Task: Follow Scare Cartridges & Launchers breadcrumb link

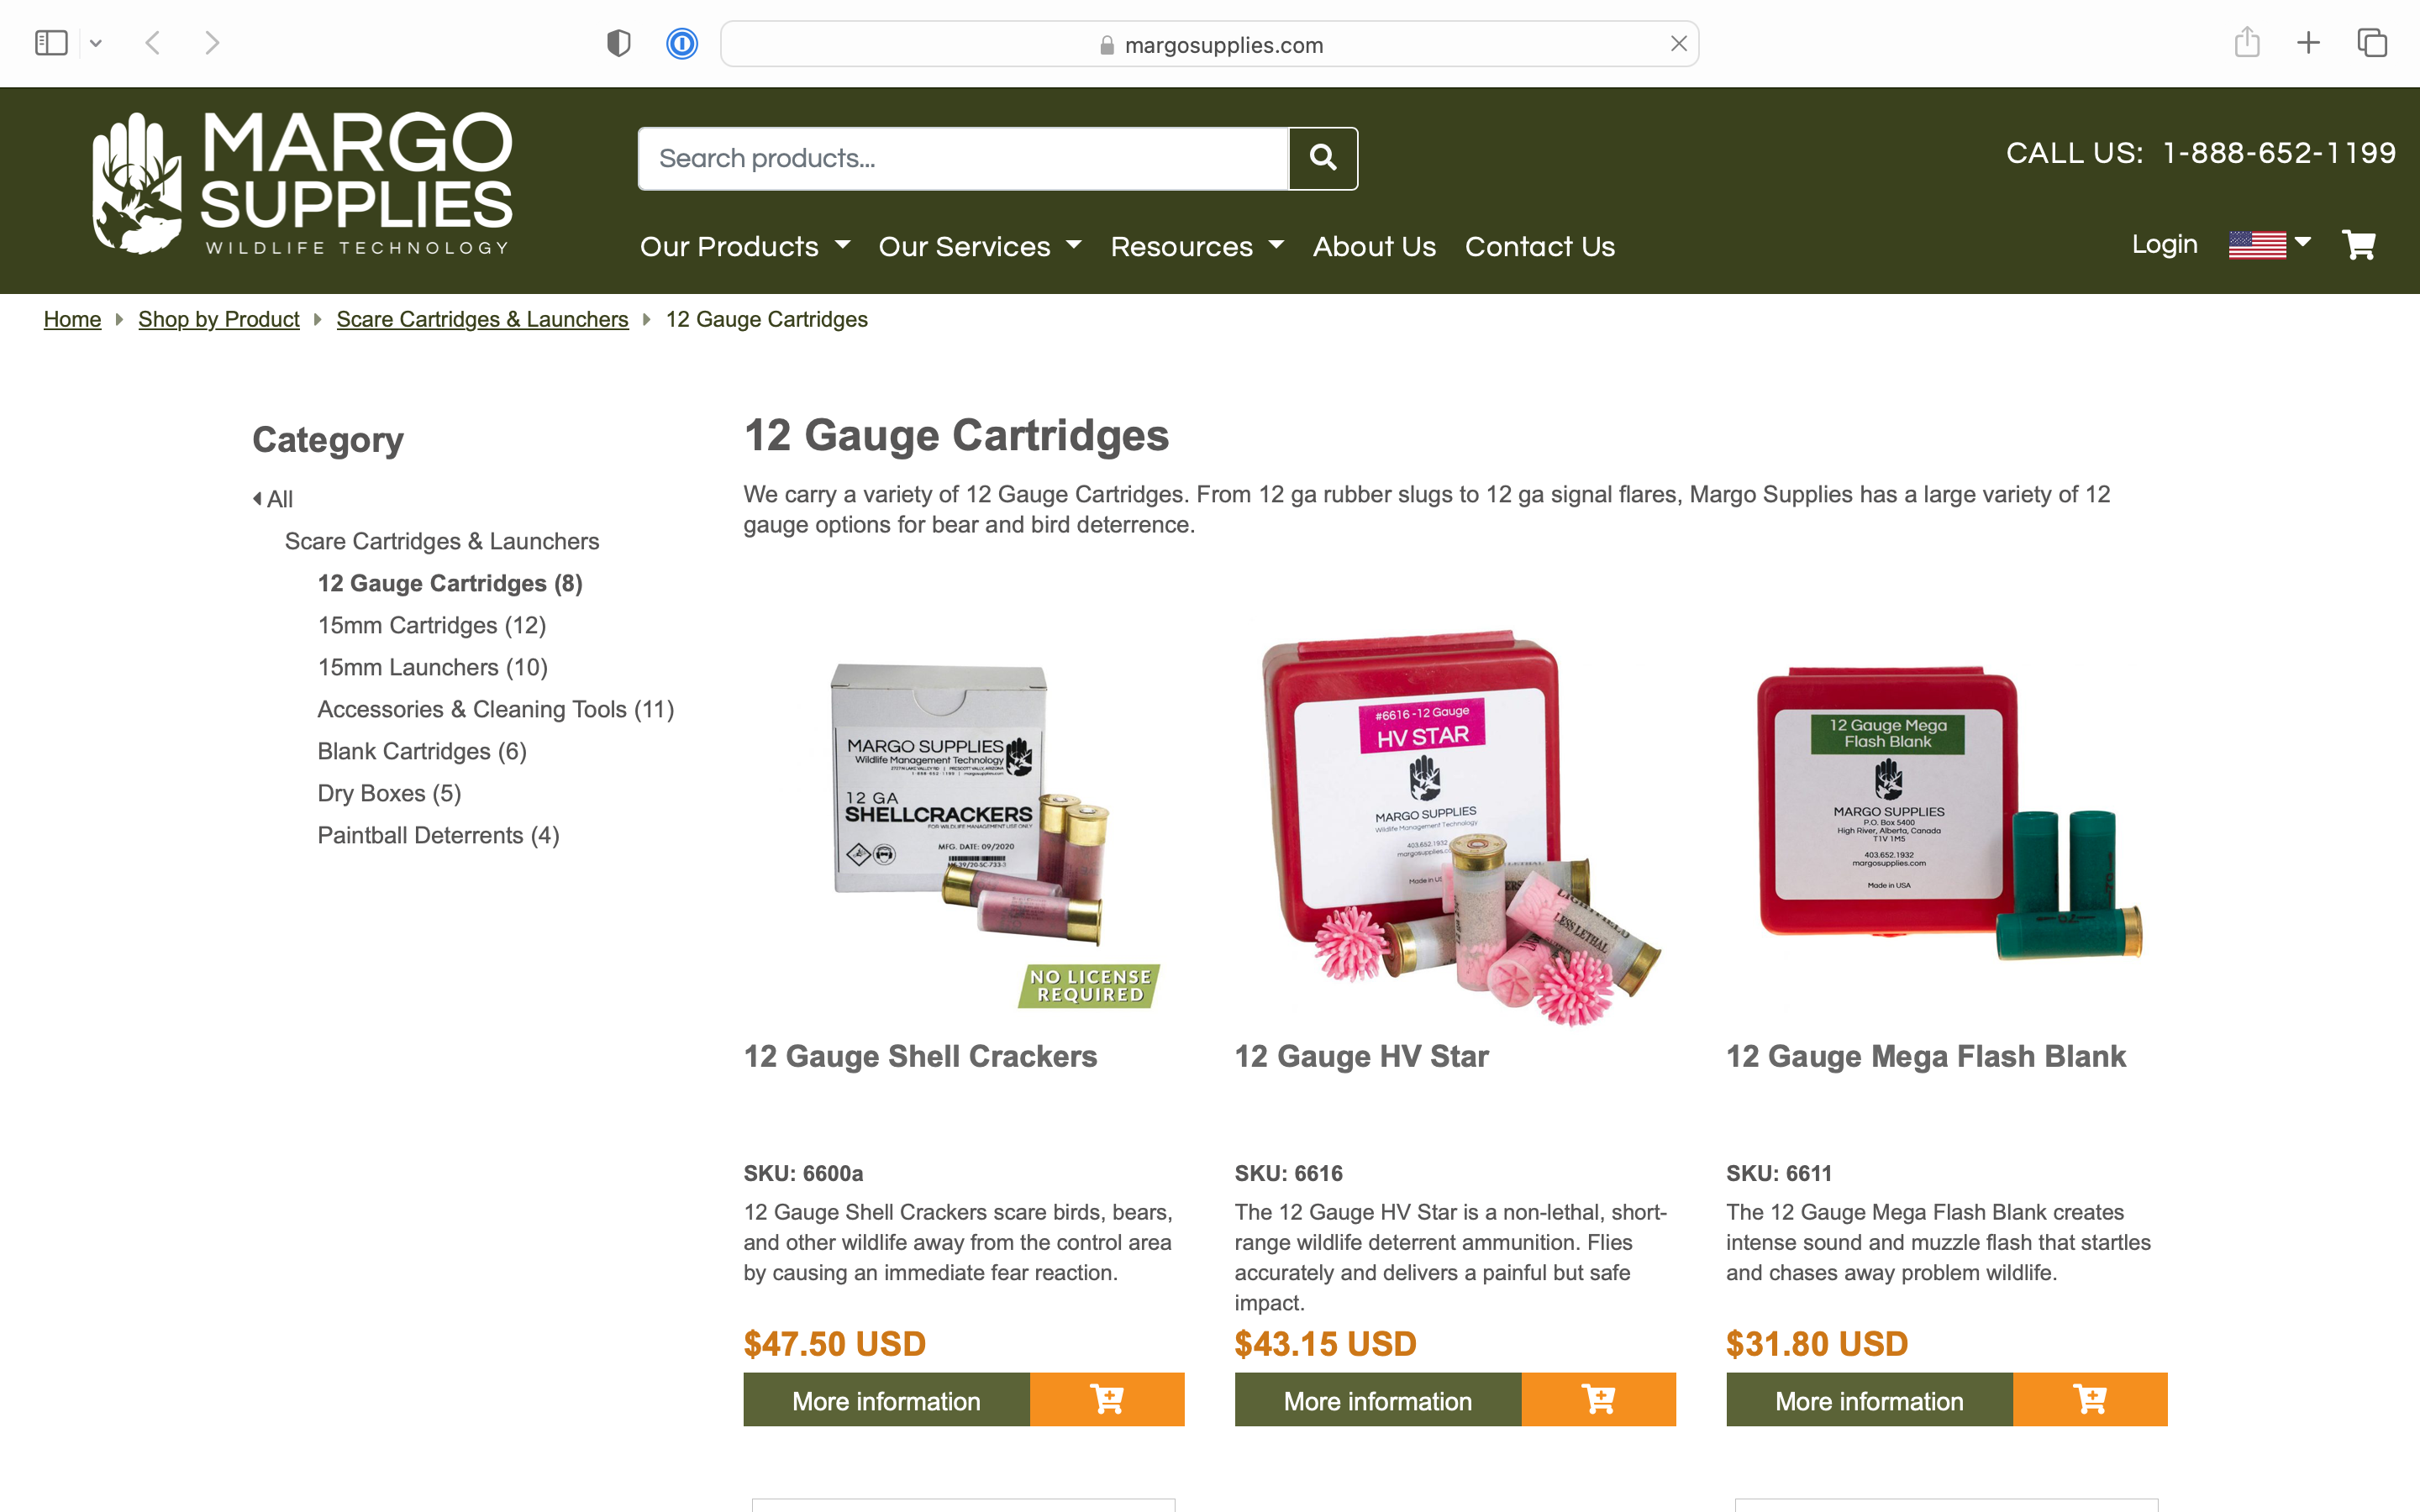Action: 482,319
